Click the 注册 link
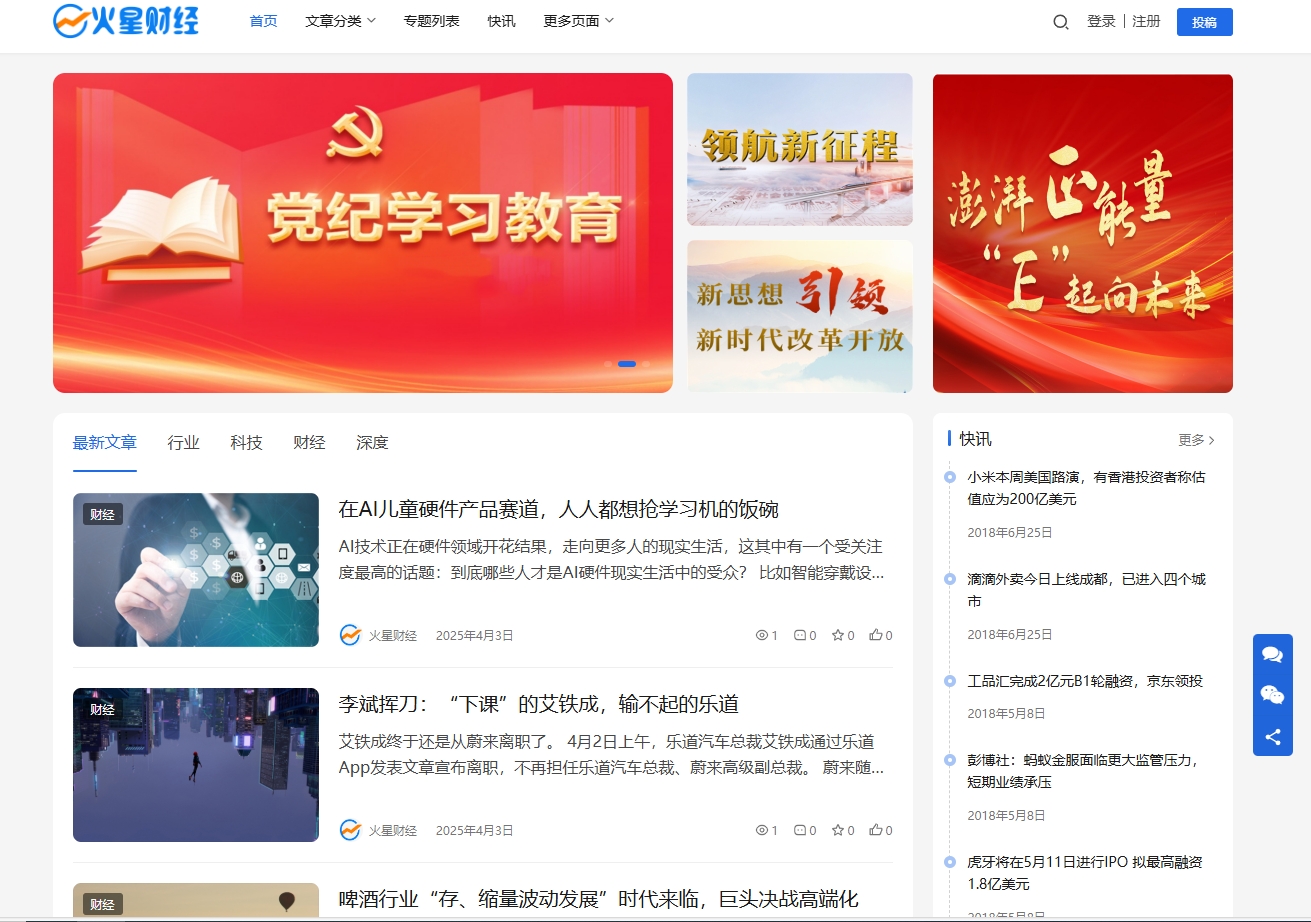 (1147, 21)
